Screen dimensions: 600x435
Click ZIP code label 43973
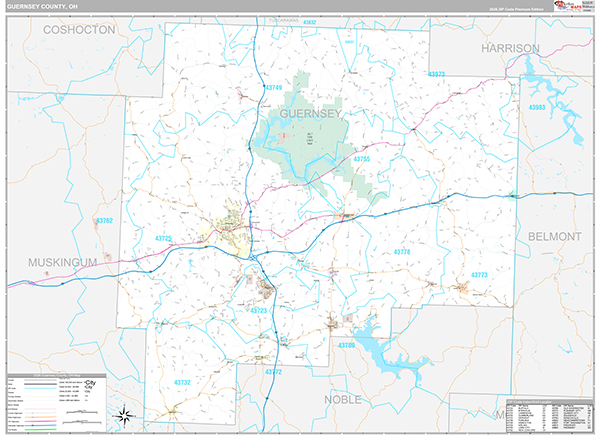click(436, 74)
